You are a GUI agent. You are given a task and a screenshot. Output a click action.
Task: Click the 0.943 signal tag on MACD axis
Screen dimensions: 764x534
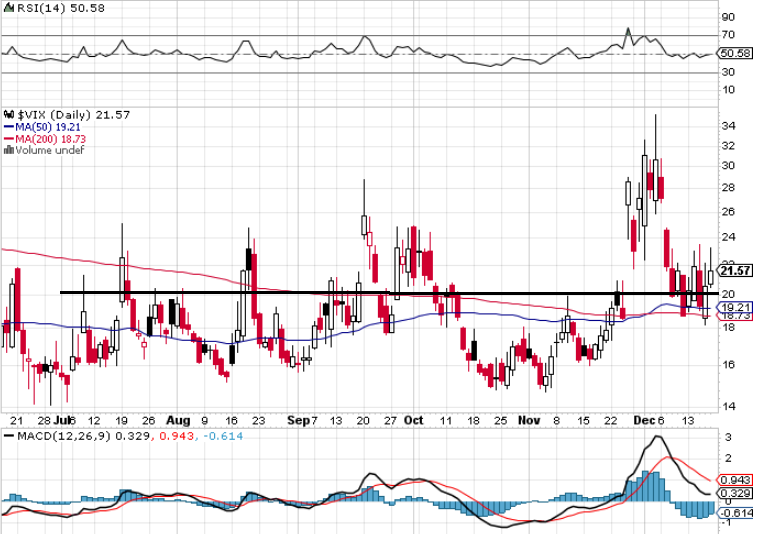click(x=736, y=480)
